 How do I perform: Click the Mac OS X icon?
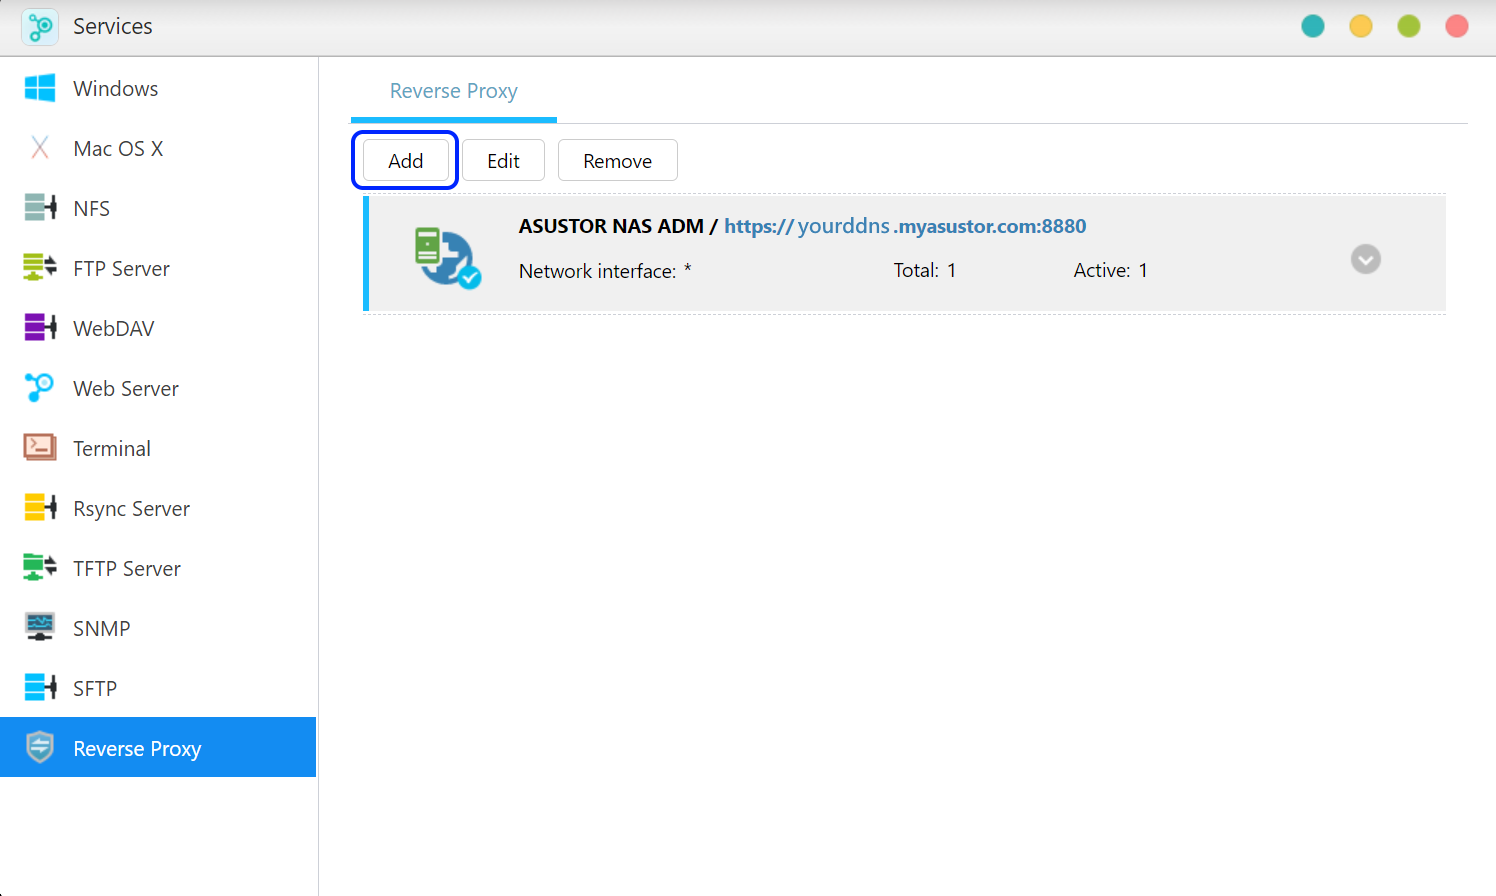click(x=40, y=148)
